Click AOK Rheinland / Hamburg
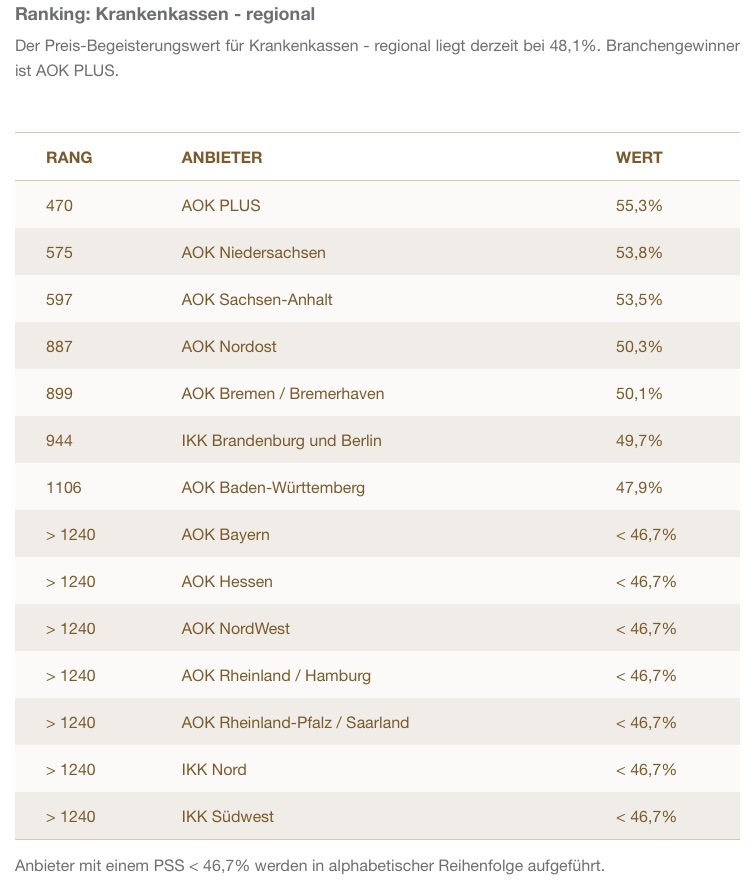The width and height of the screenshot is (753, 884). coord(276,676)
